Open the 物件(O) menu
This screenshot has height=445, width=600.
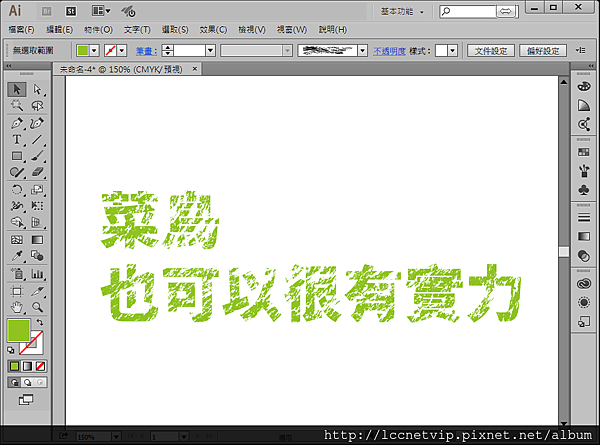tap(98, 29)
